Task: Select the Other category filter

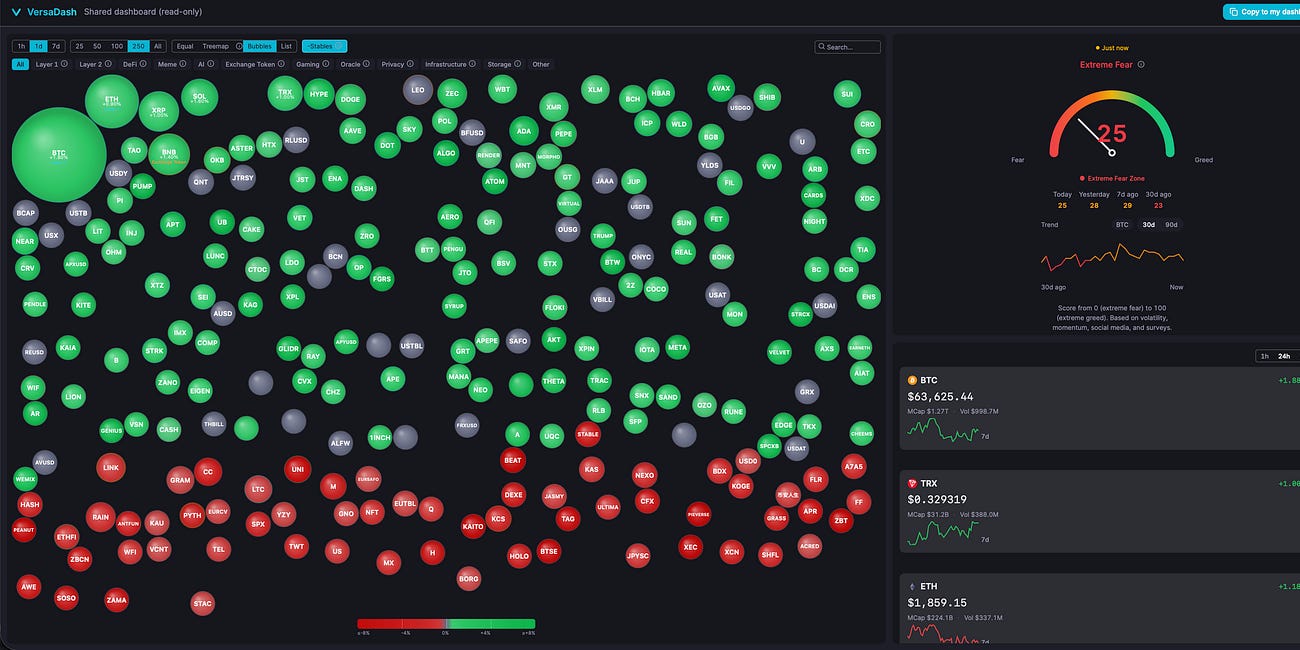Action: 541,64
